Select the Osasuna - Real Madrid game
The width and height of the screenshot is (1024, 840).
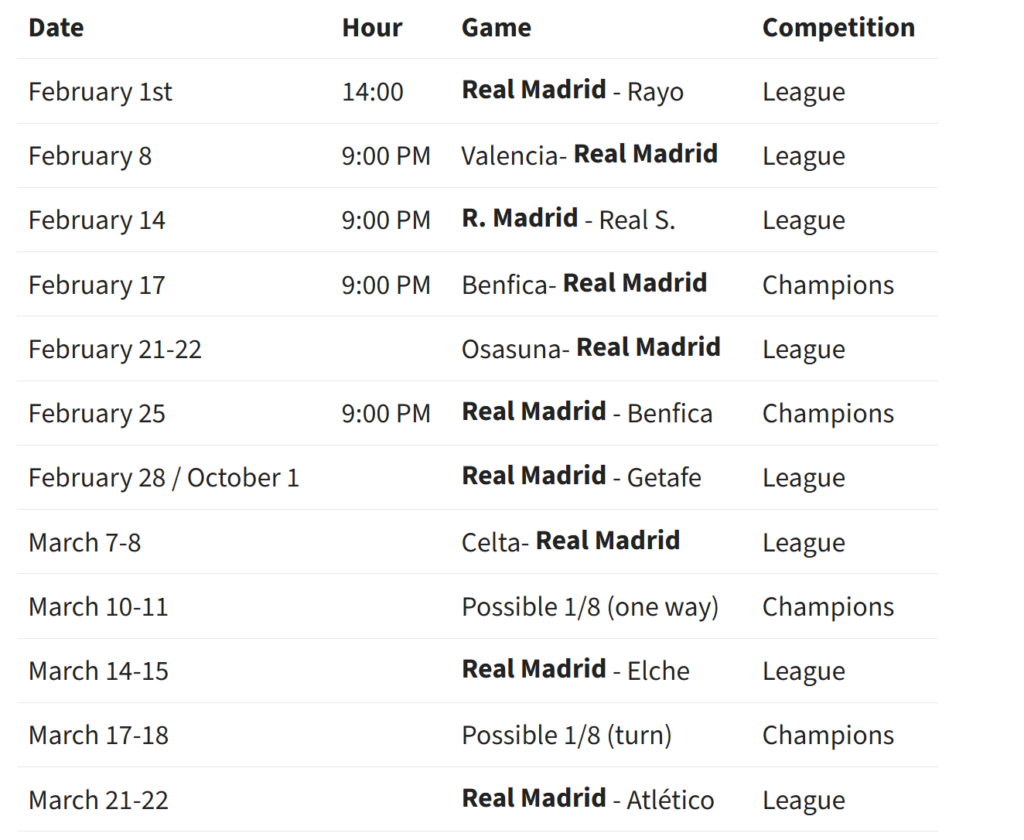[x=590, y=348]
